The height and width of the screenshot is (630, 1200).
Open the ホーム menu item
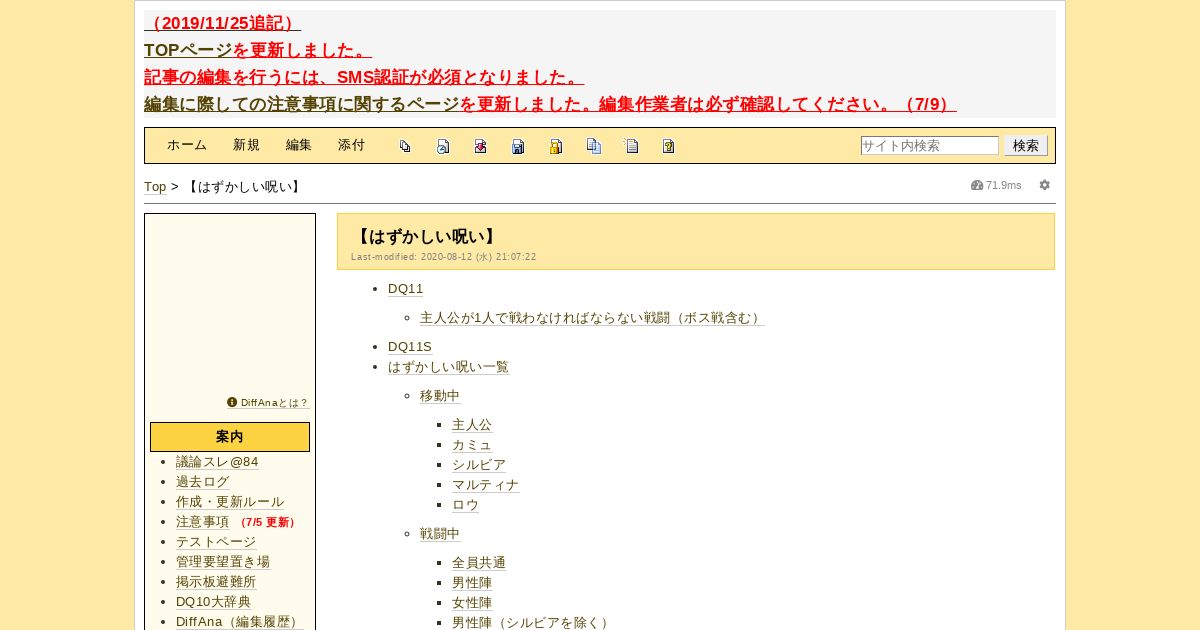pos(187,145)
